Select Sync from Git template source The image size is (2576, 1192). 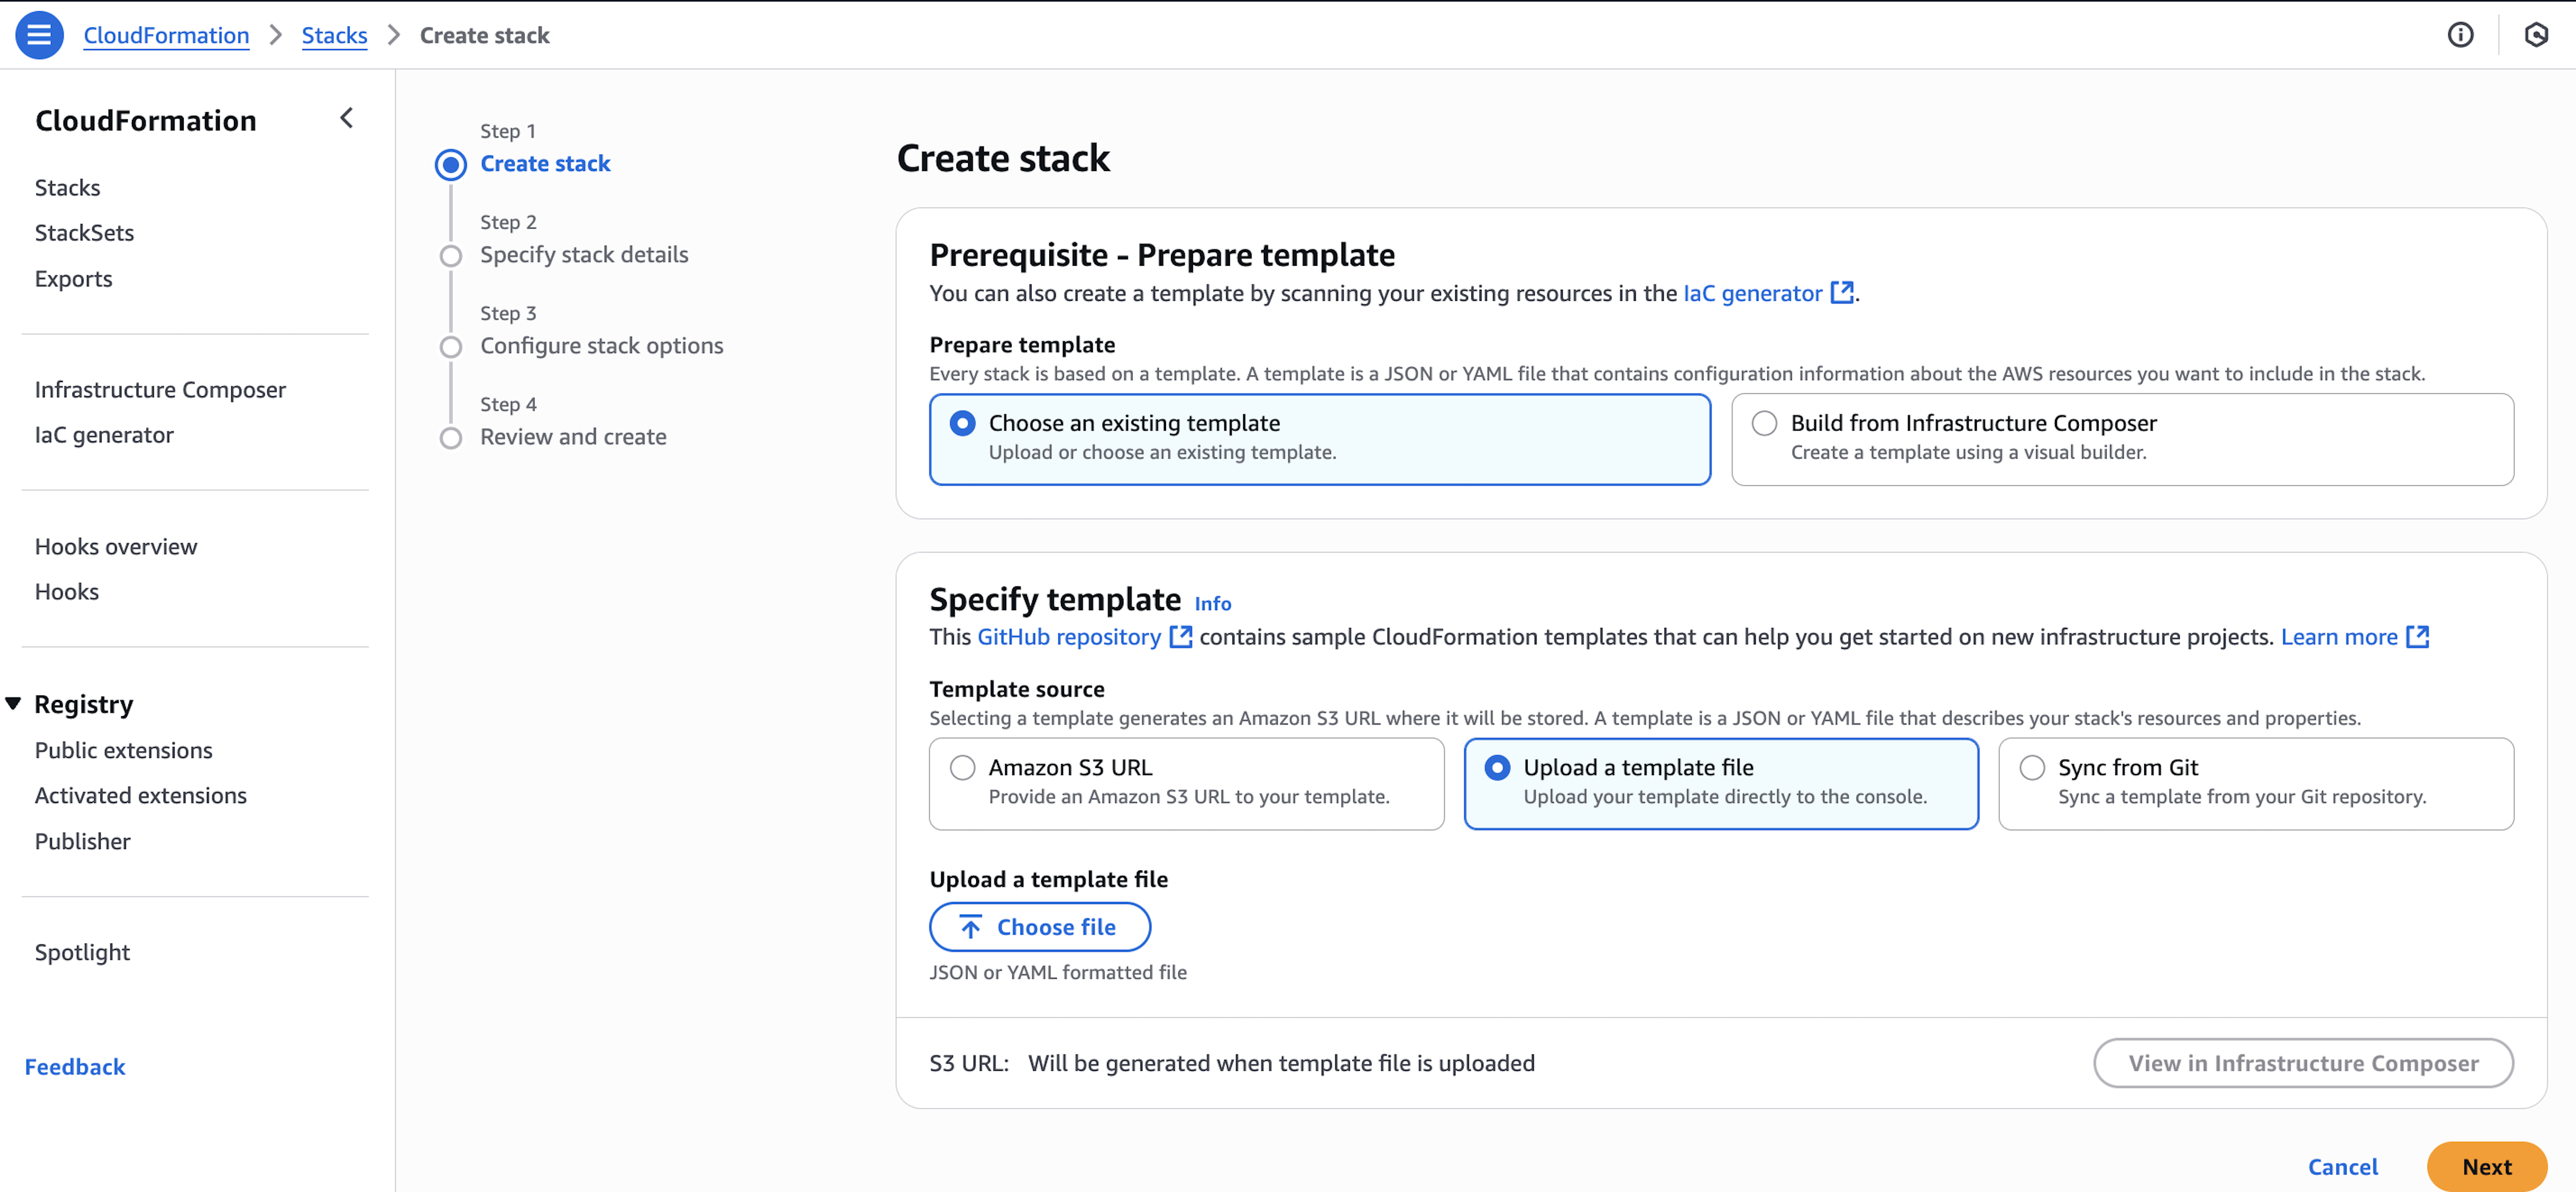coord(2031,767)
